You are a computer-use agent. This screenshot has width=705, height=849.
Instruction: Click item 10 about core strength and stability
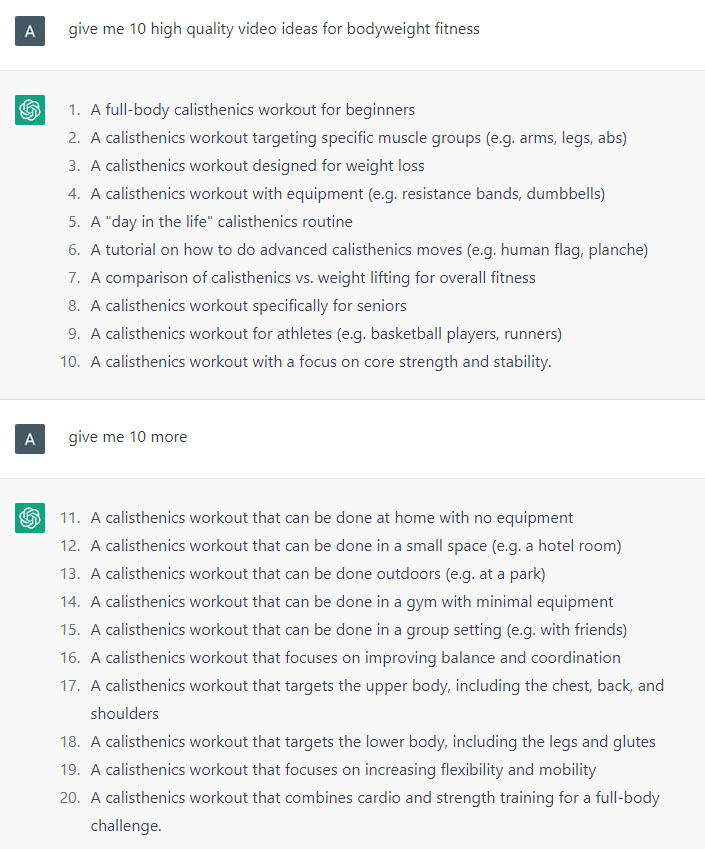point(321,362)
